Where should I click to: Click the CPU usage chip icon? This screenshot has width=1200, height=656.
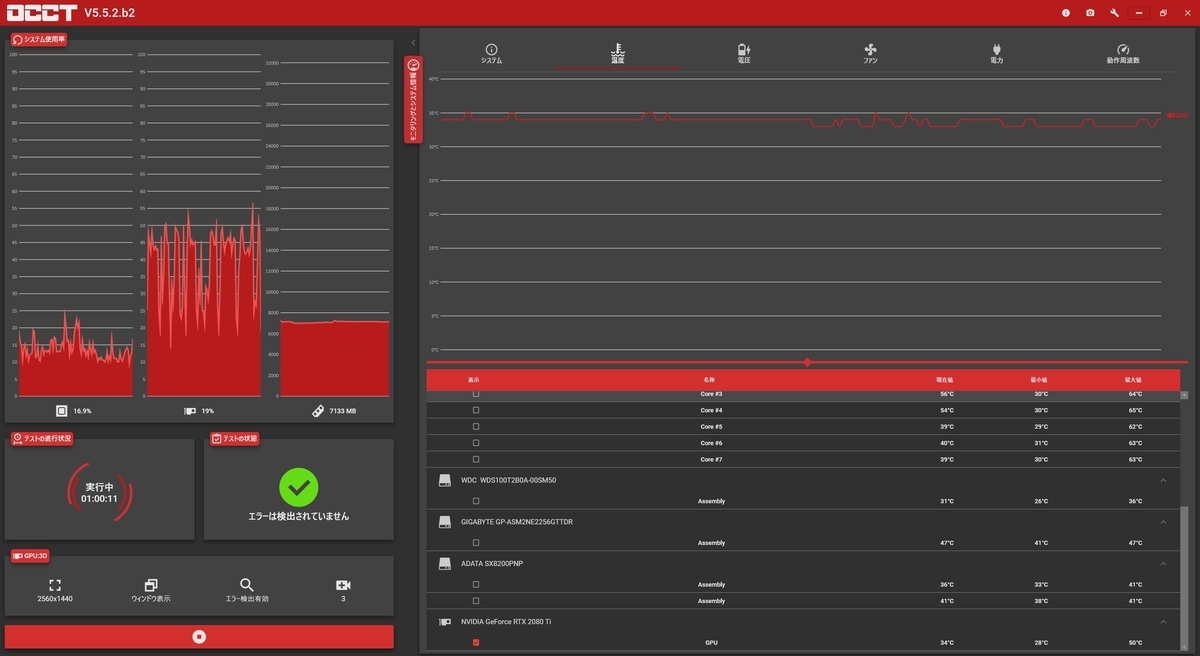pos(62,410)
